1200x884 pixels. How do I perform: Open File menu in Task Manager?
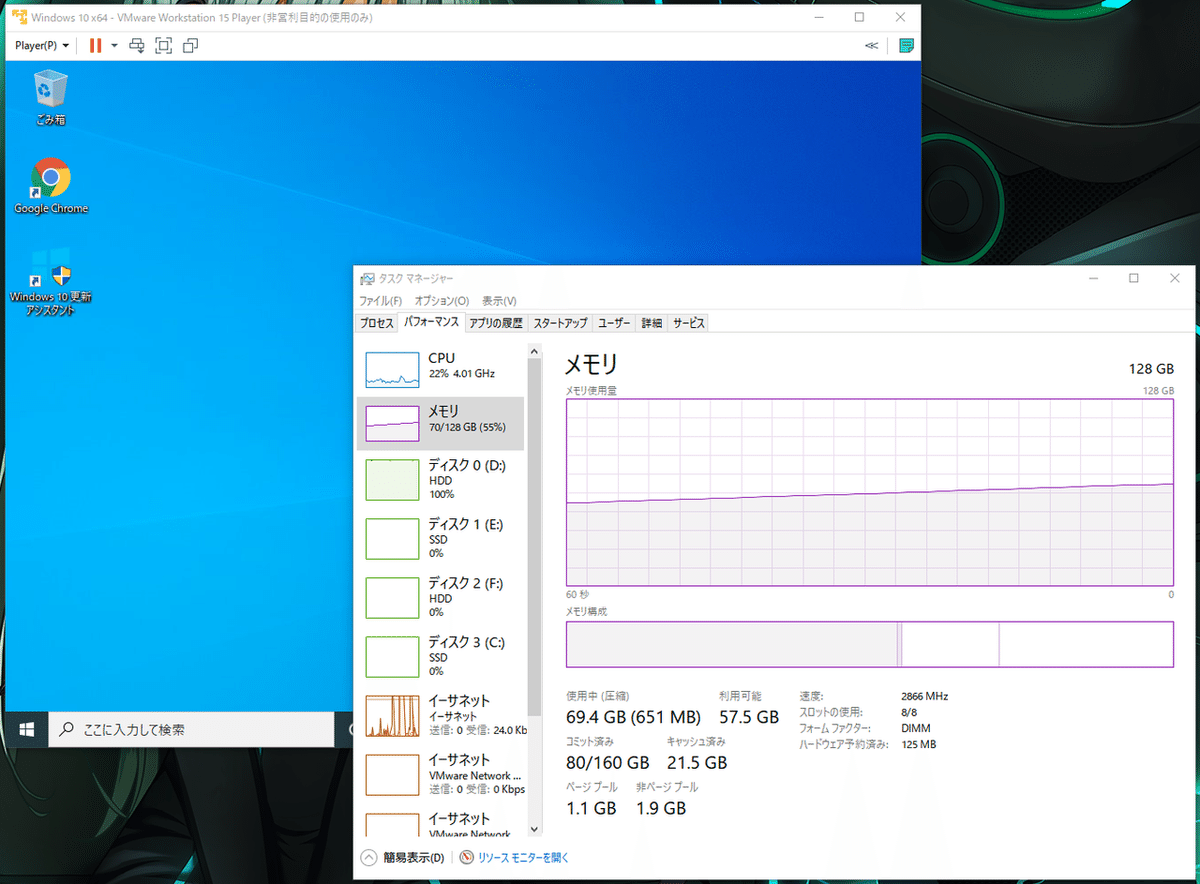[x=380, y=301]
